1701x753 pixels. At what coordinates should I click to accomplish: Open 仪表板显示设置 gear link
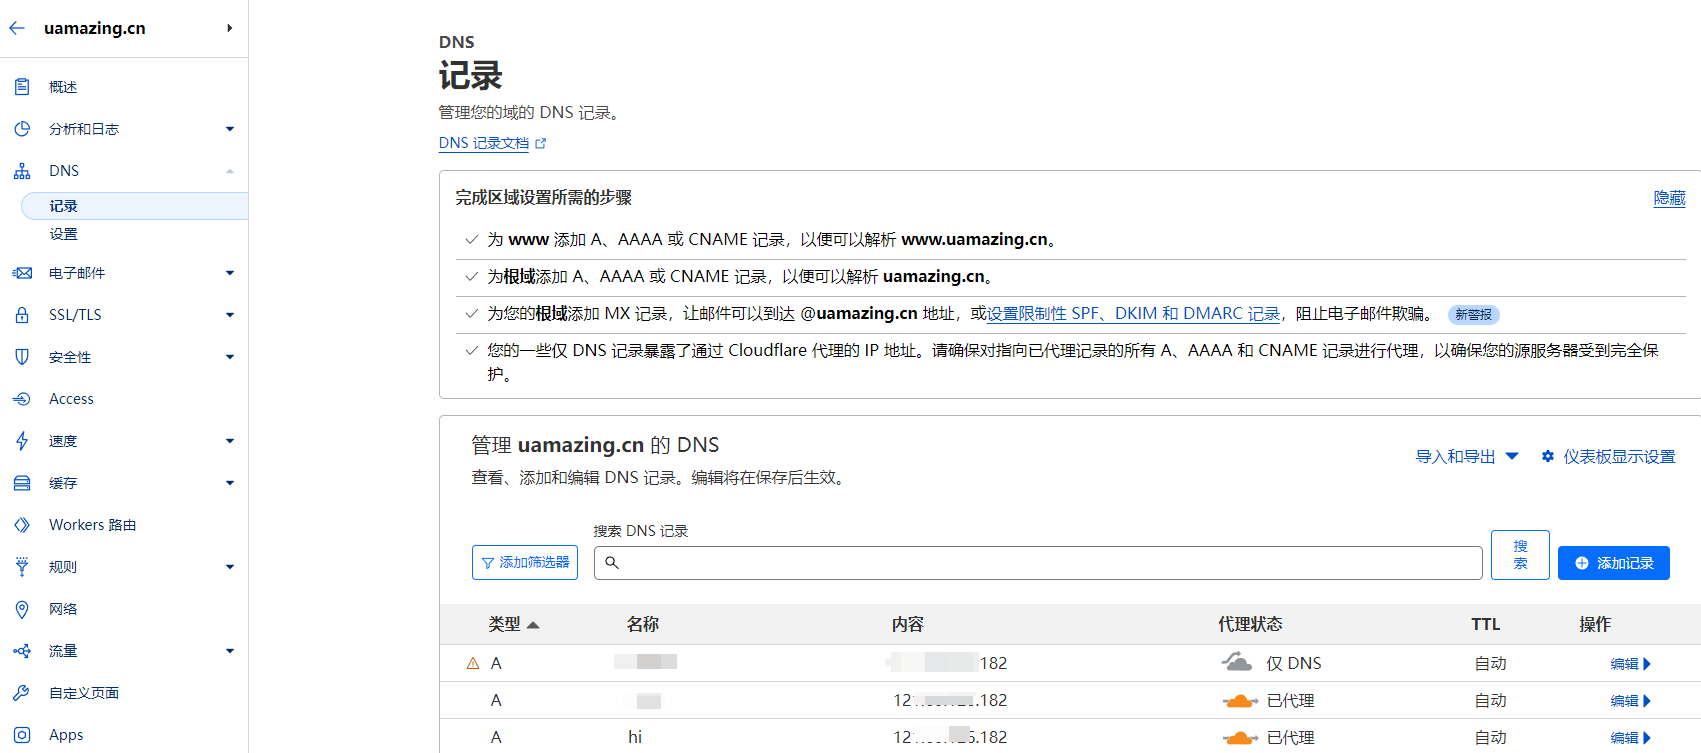point(1608,457)
